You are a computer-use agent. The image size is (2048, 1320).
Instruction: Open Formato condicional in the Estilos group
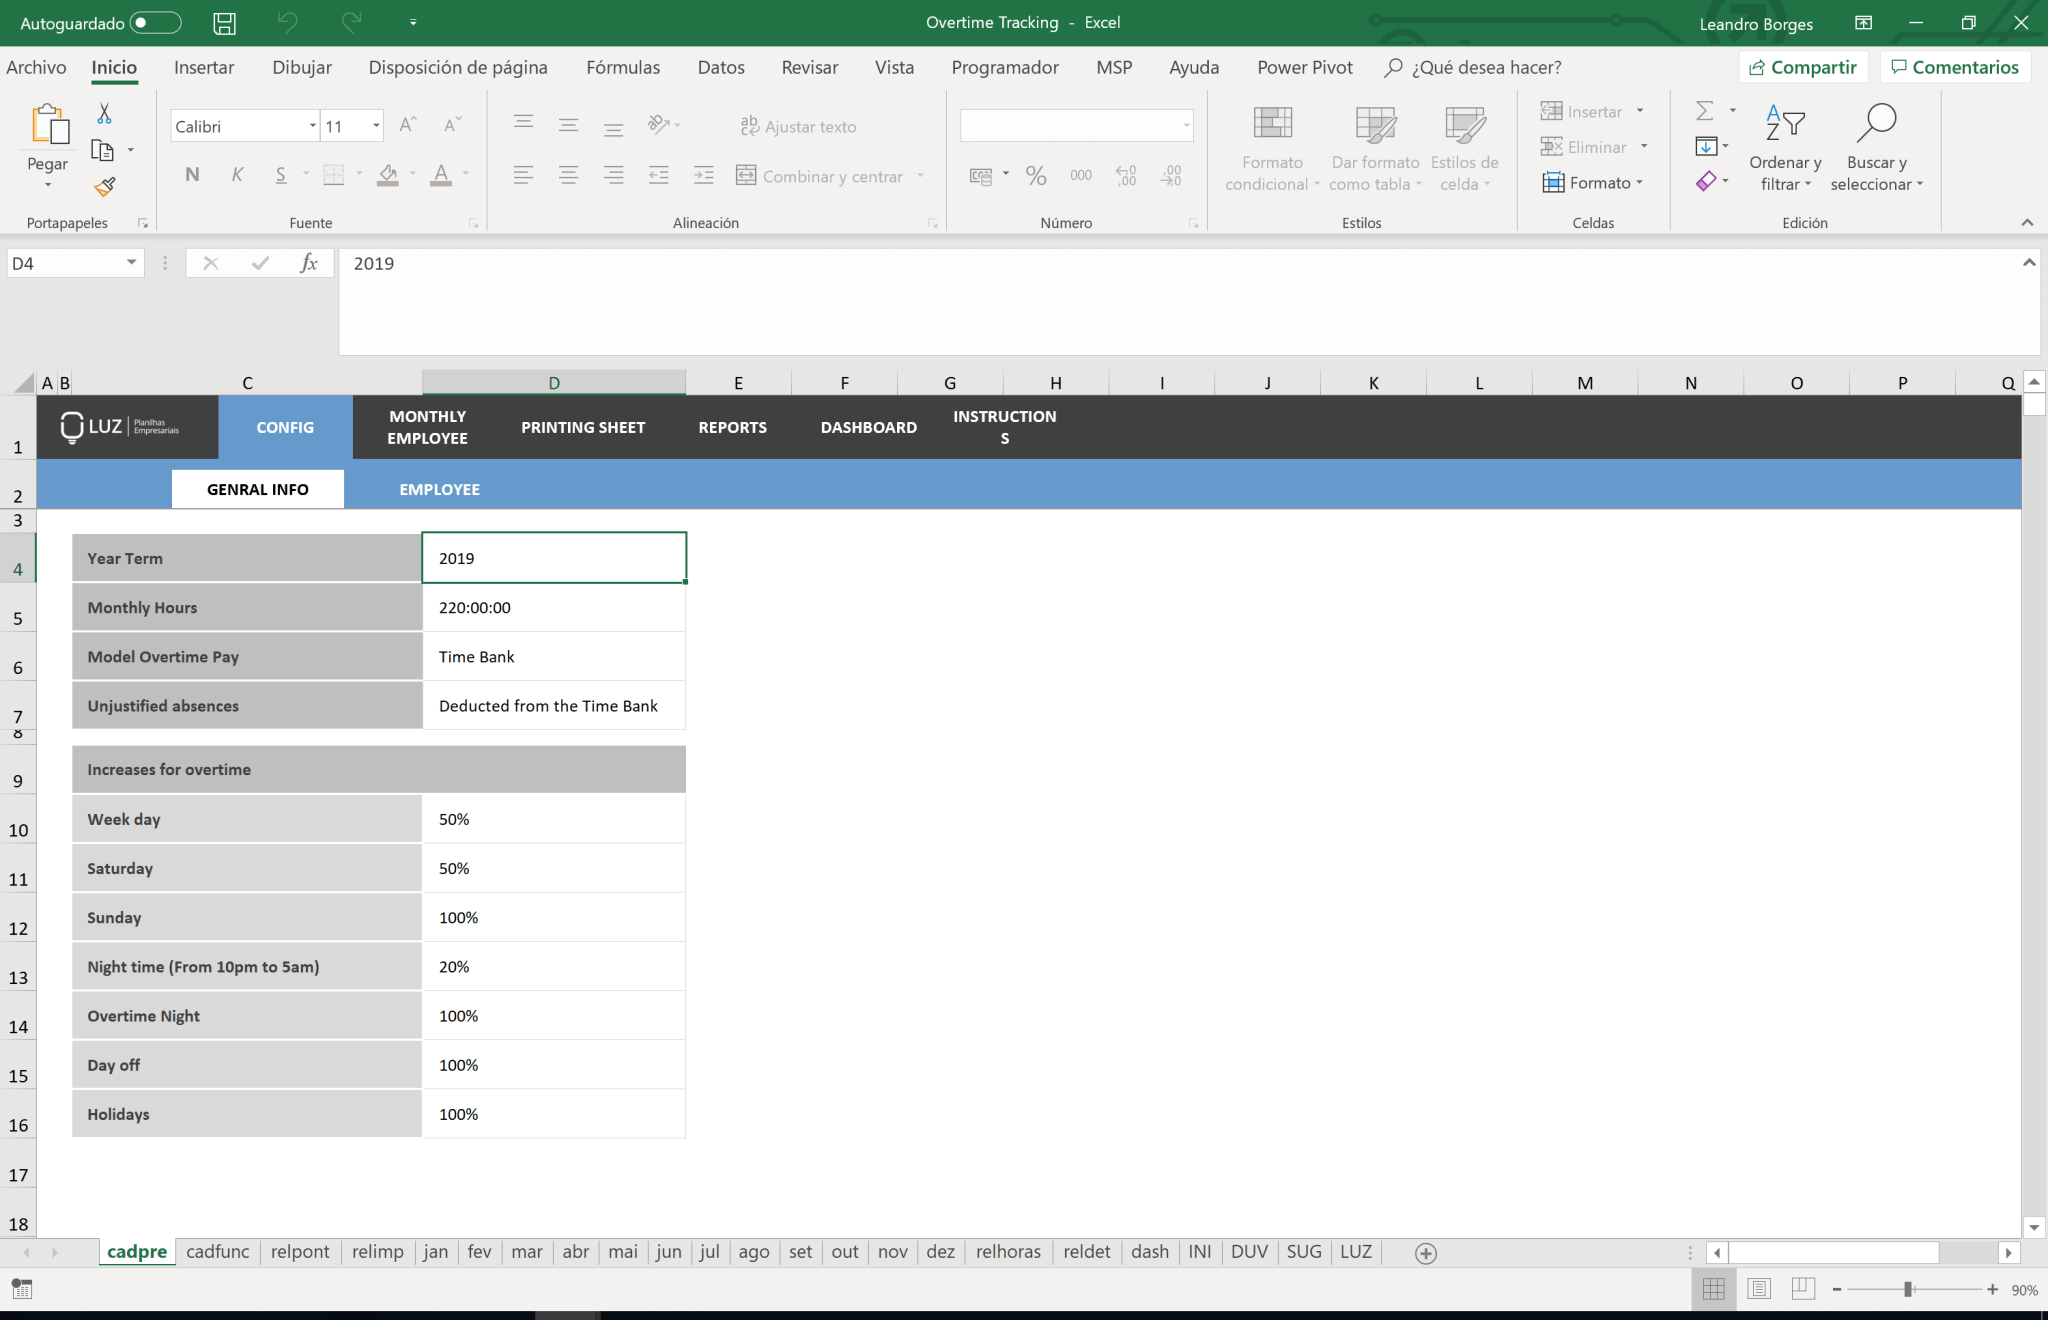tap(1269, 147)
